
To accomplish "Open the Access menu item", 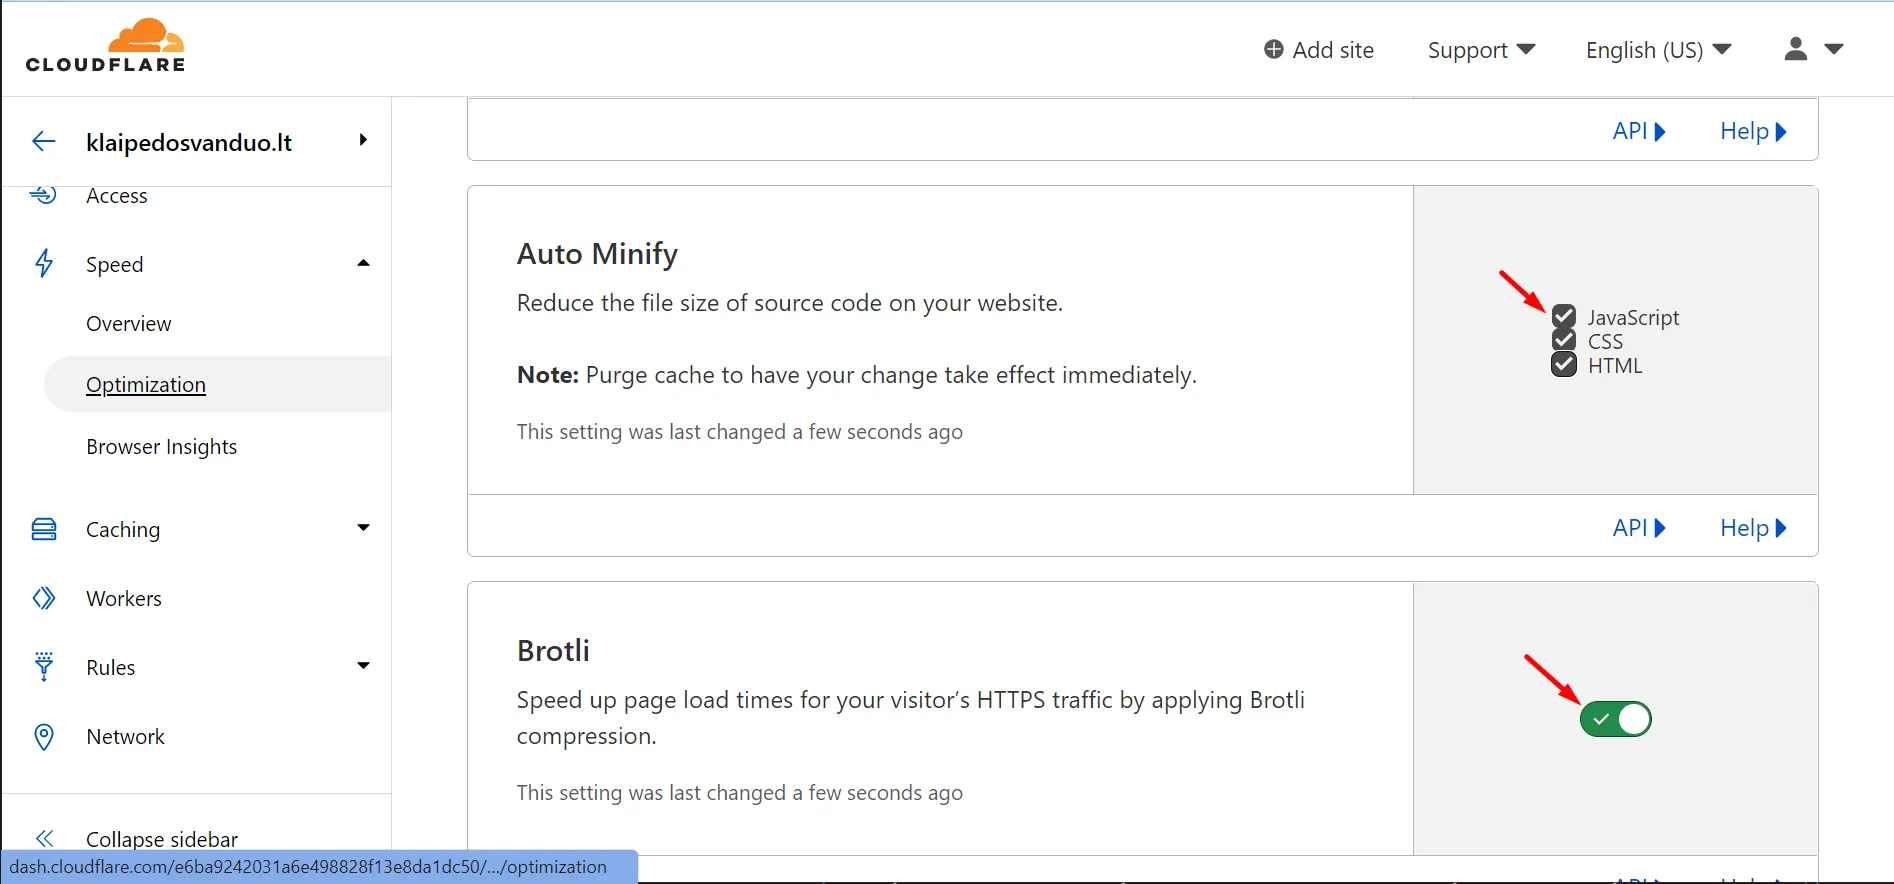I will pos(117,196).
